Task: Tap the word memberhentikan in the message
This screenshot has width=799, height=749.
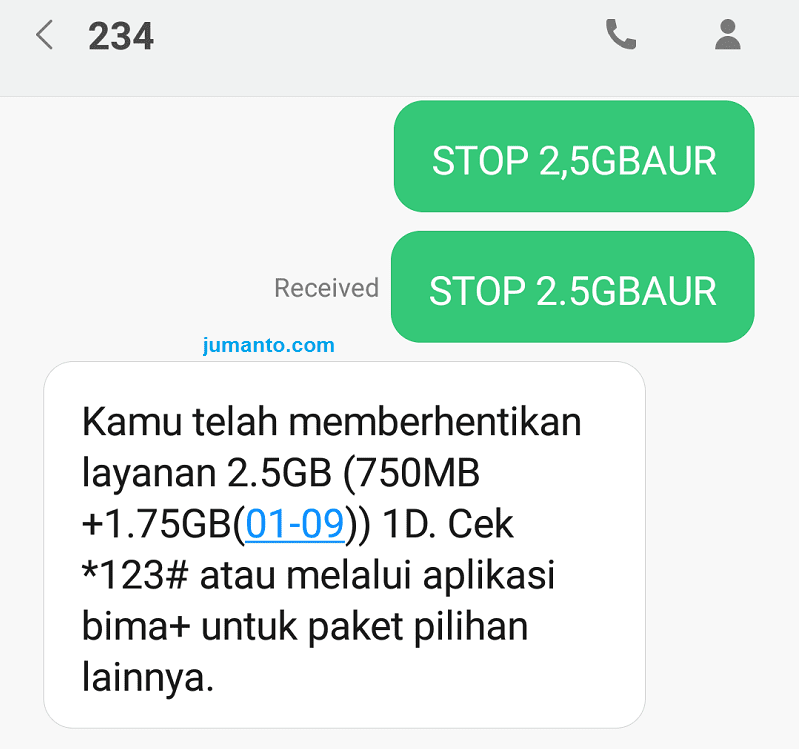Action: (x=435, y=422)
